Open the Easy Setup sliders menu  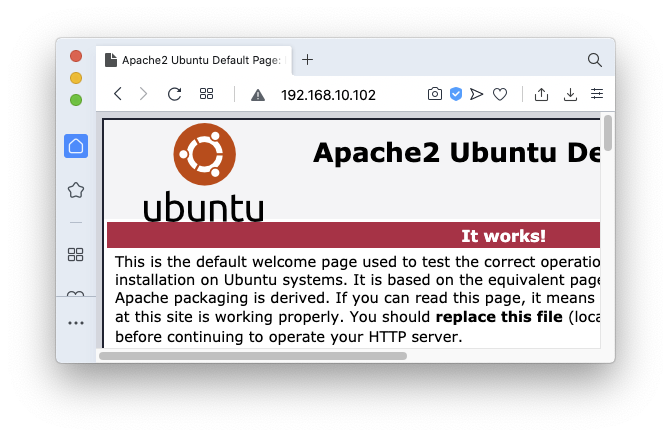597,94
